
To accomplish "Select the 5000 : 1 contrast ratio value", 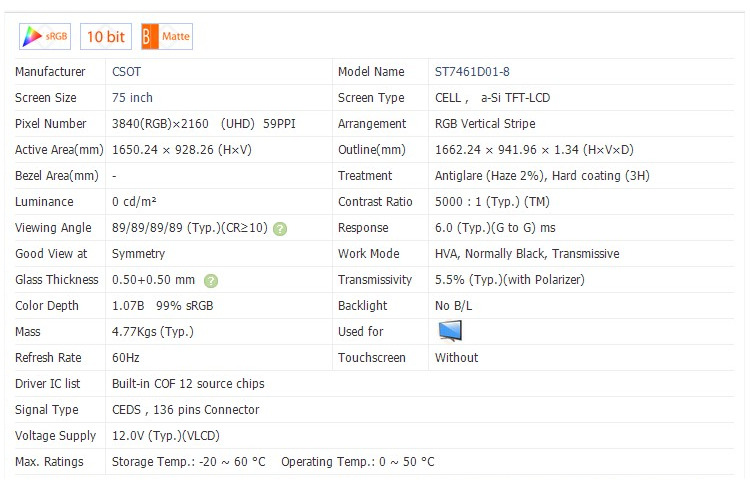I will tap(492, 202).
